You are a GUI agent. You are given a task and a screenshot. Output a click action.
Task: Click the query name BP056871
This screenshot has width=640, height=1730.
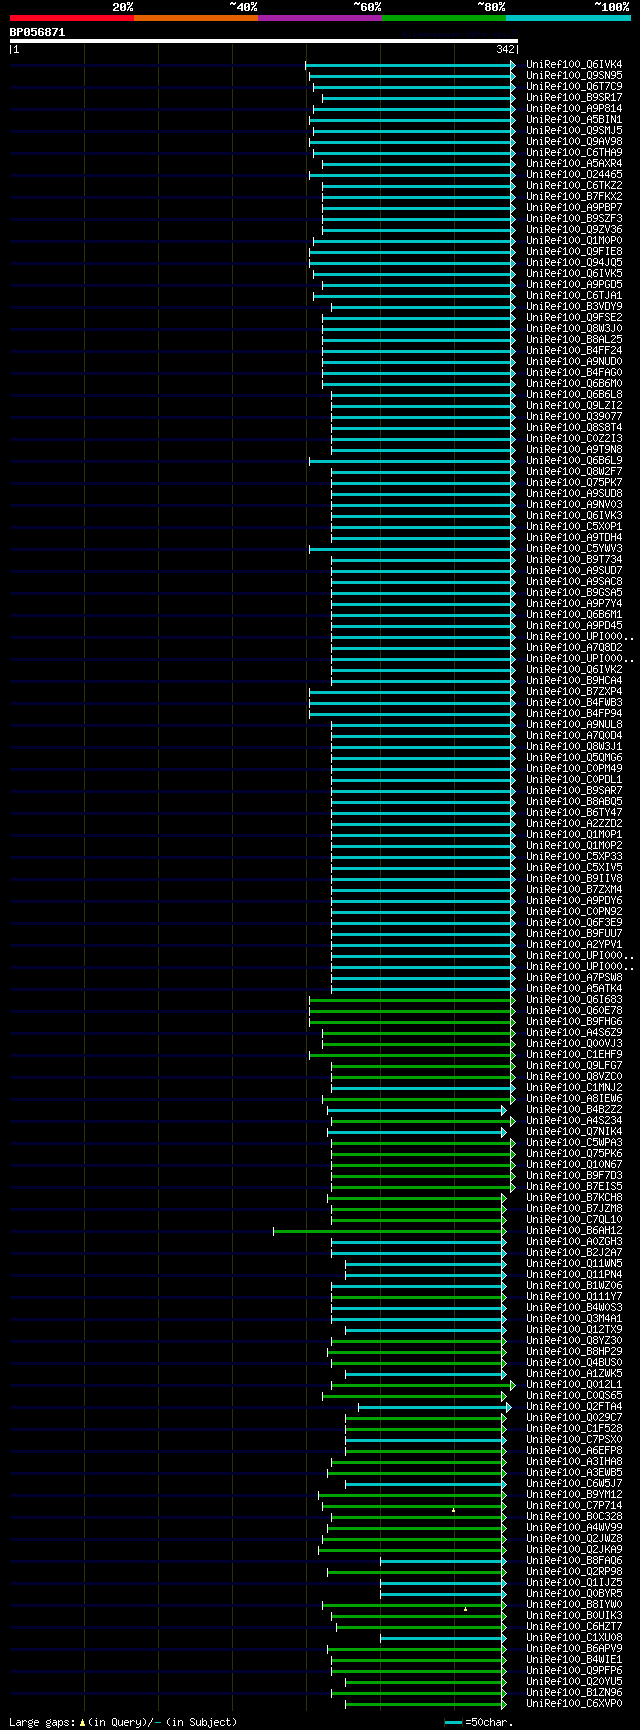click(37, 32)
